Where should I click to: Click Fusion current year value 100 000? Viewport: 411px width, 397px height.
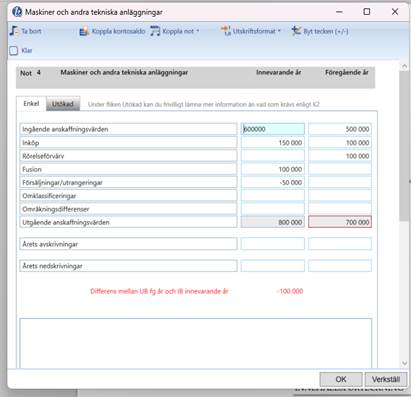273,169
